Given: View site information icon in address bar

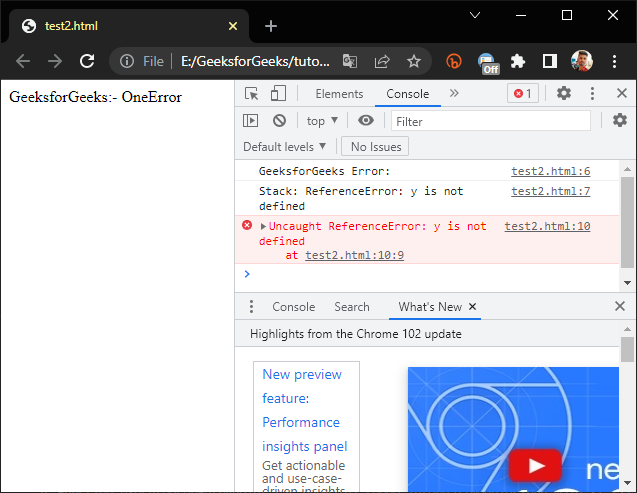Looking at the screenshot, I should [127, 61].
